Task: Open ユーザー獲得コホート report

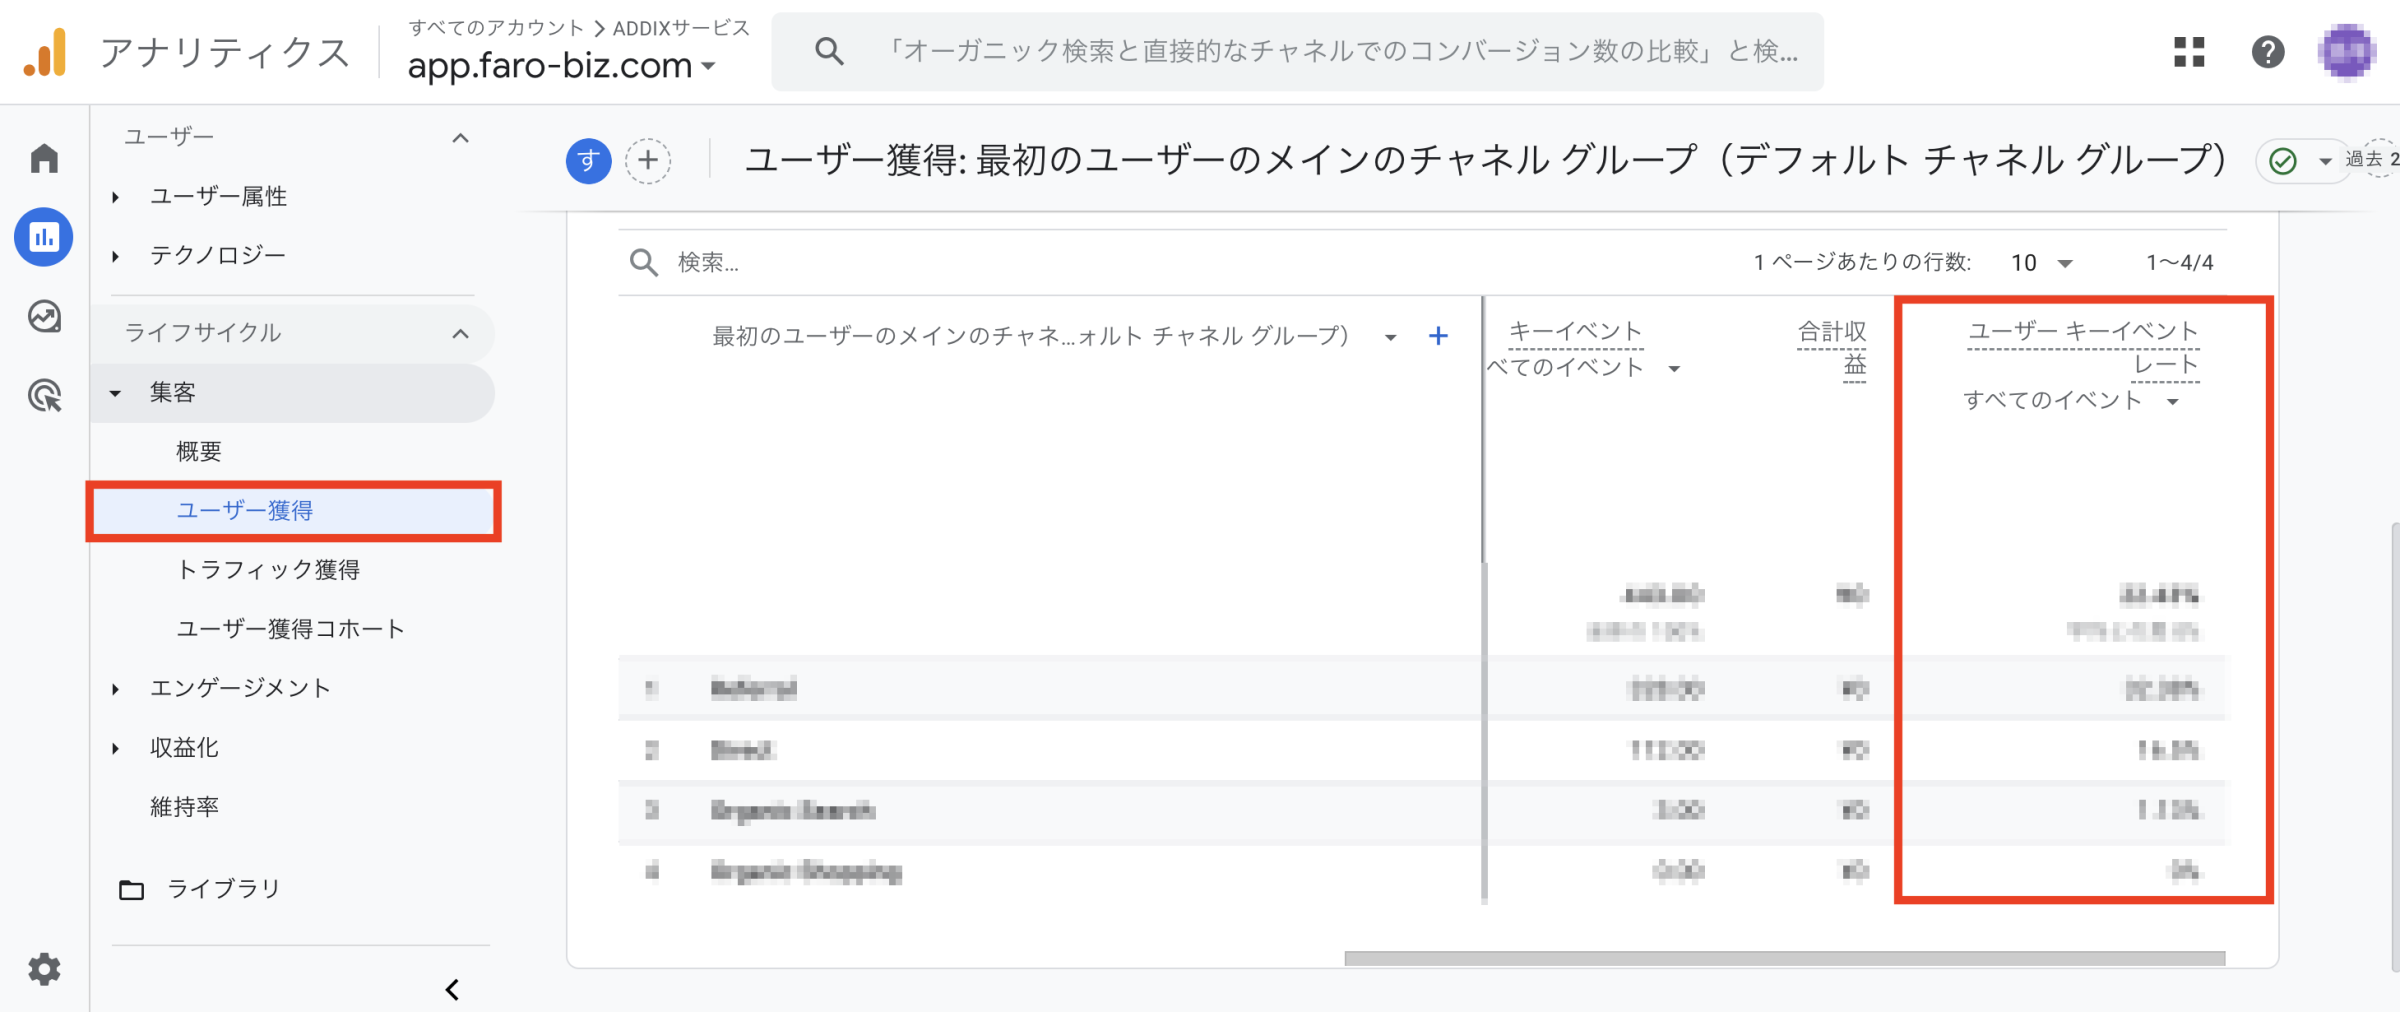Action: 291,629
